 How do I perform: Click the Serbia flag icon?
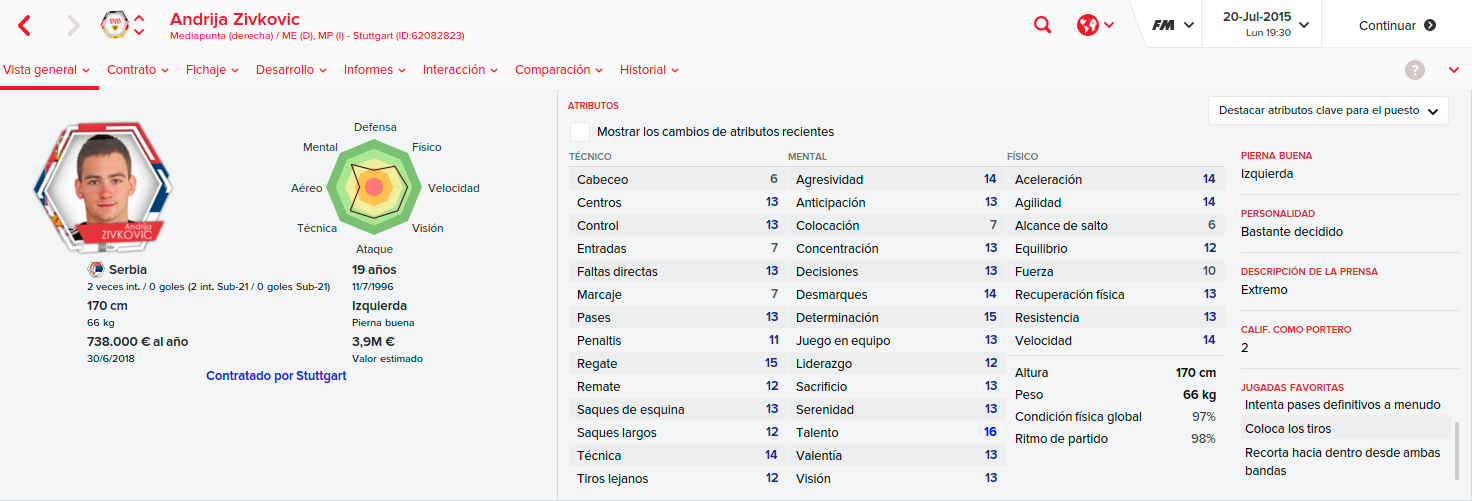96,270
